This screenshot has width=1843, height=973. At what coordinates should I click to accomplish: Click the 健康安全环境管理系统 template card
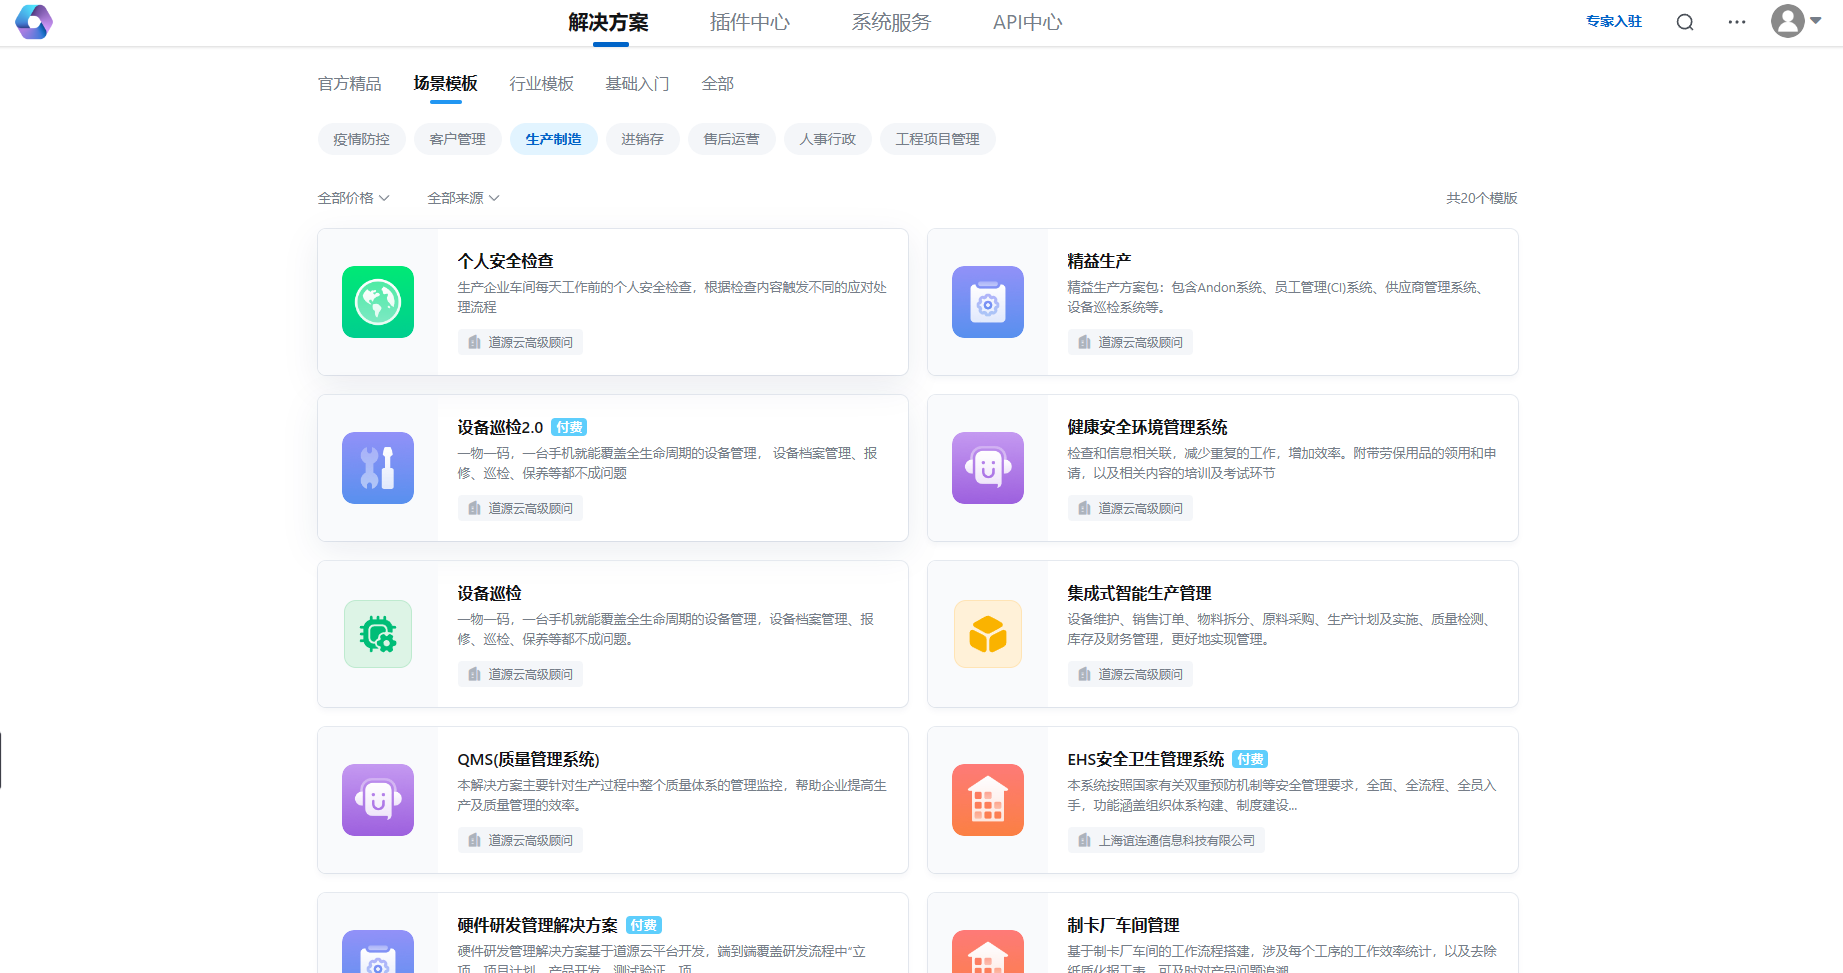tap(1222, 468)
